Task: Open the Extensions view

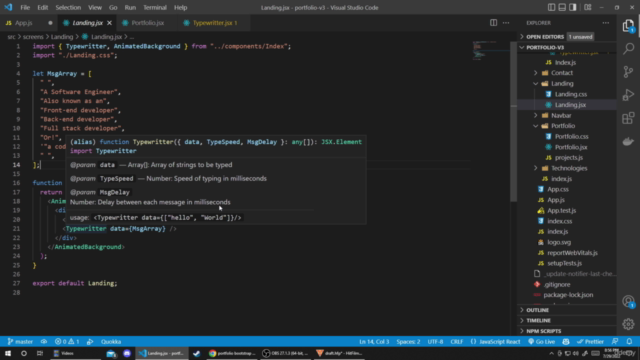Action: pyautogui.click(x=629, y=118)
